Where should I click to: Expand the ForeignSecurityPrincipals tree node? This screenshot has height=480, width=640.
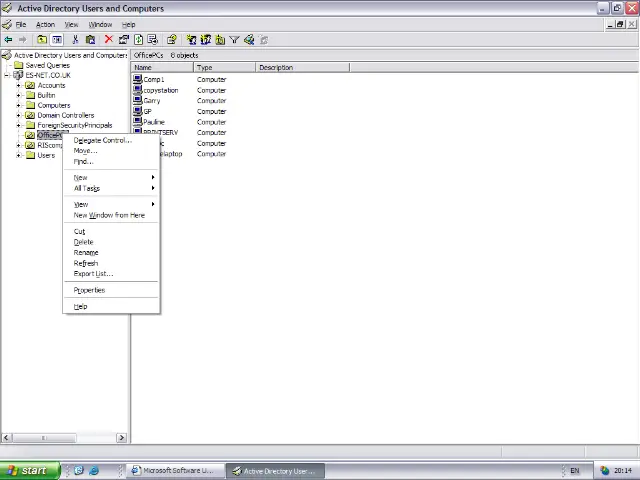point(18,125)
